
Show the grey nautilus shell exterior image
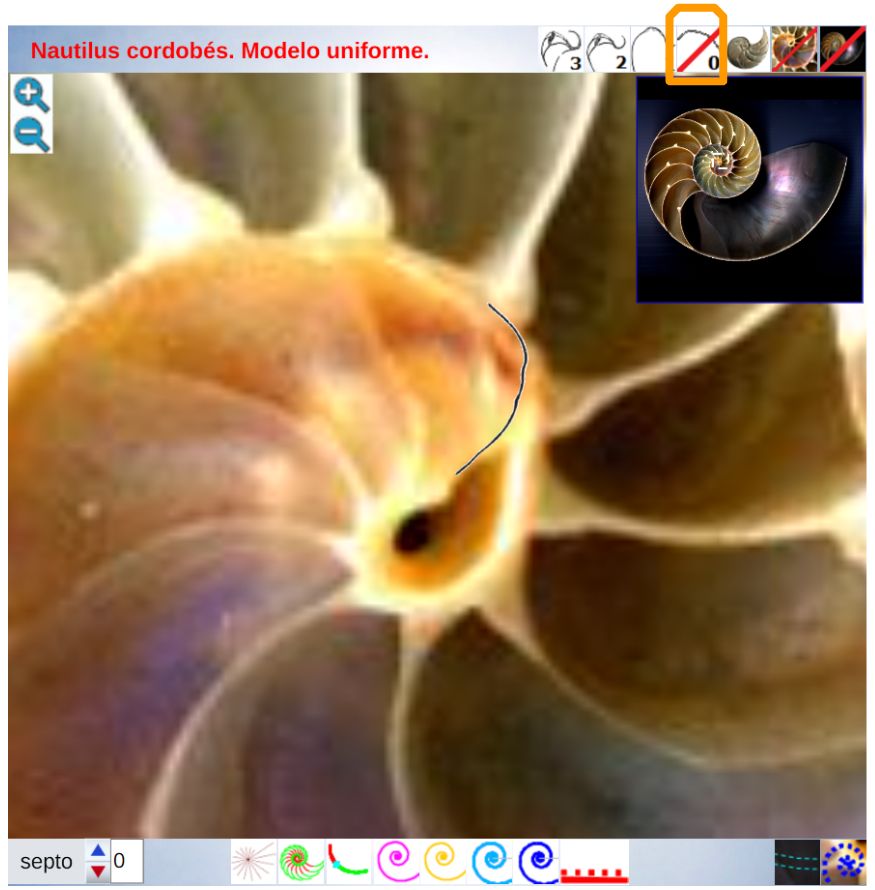(x=747, y=50)
